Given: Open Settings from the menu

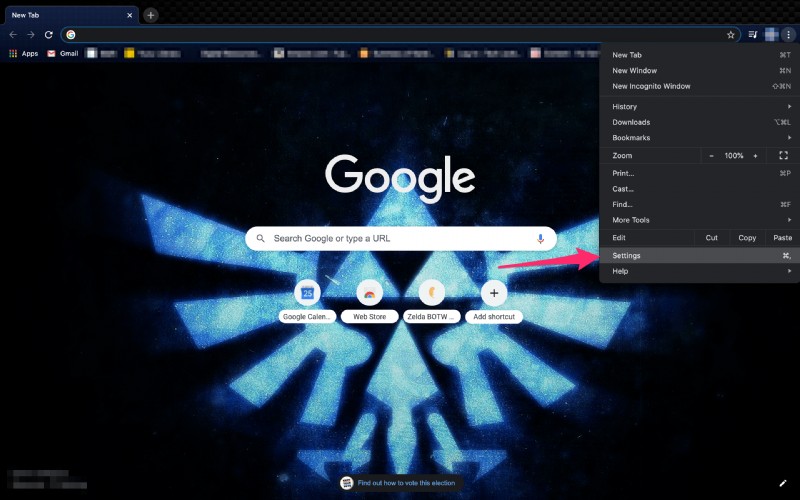Looking at the screenshot, I should pyautogui.click(x=699, y=256).
